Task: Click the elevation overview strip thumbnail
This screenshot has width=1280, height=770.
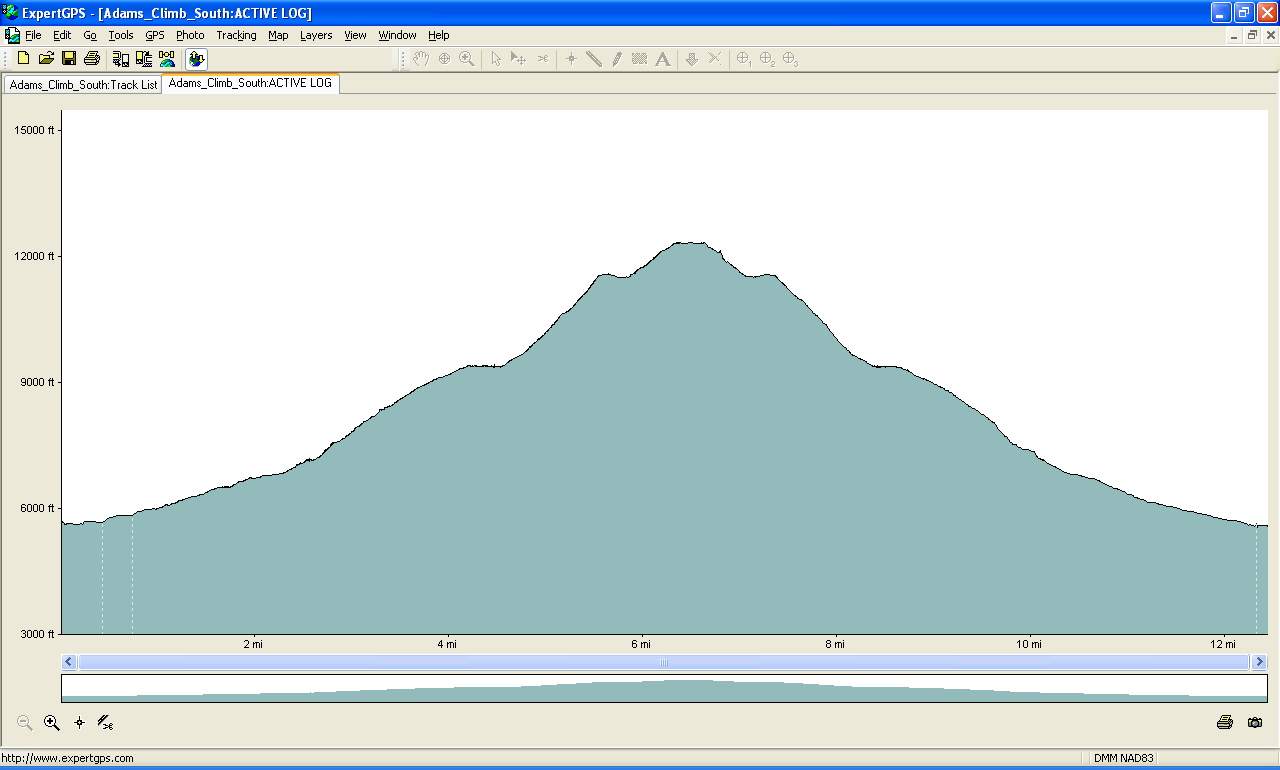Action: coord(664,688)
